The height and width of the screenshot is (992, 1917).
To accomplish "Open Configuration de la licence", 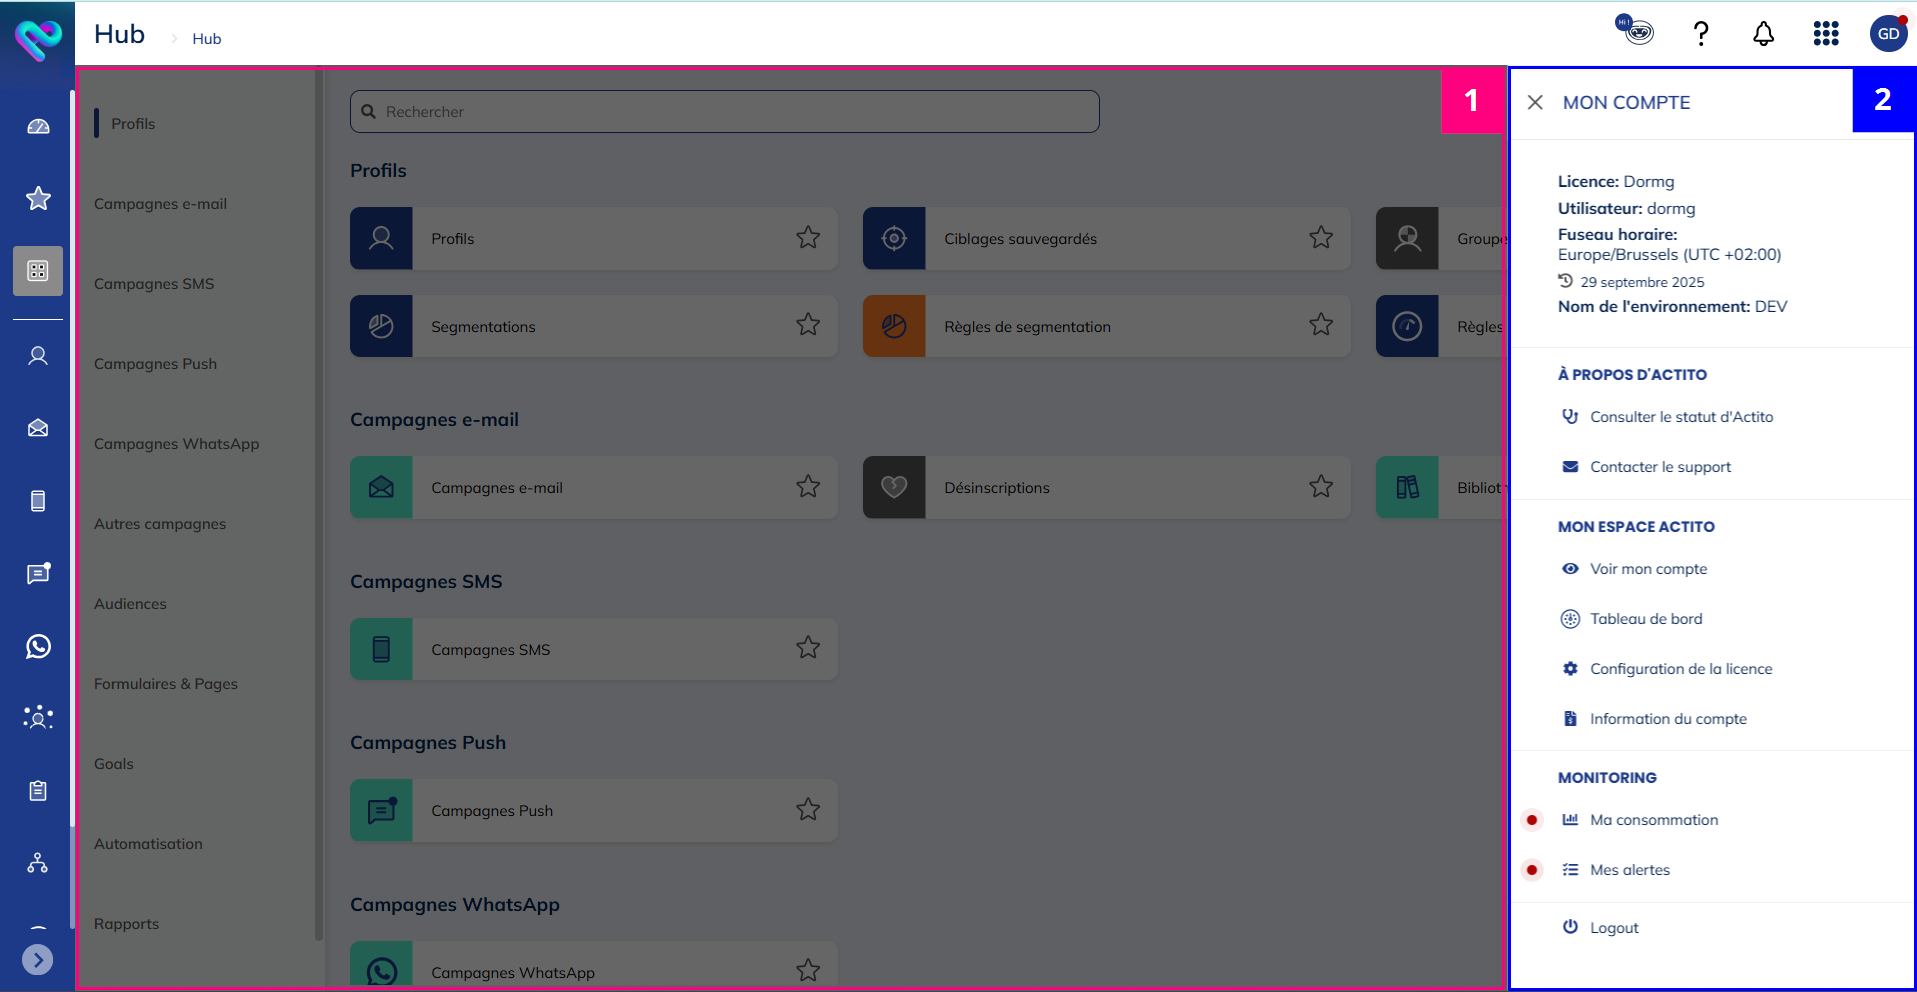I will click(1680, 669).
